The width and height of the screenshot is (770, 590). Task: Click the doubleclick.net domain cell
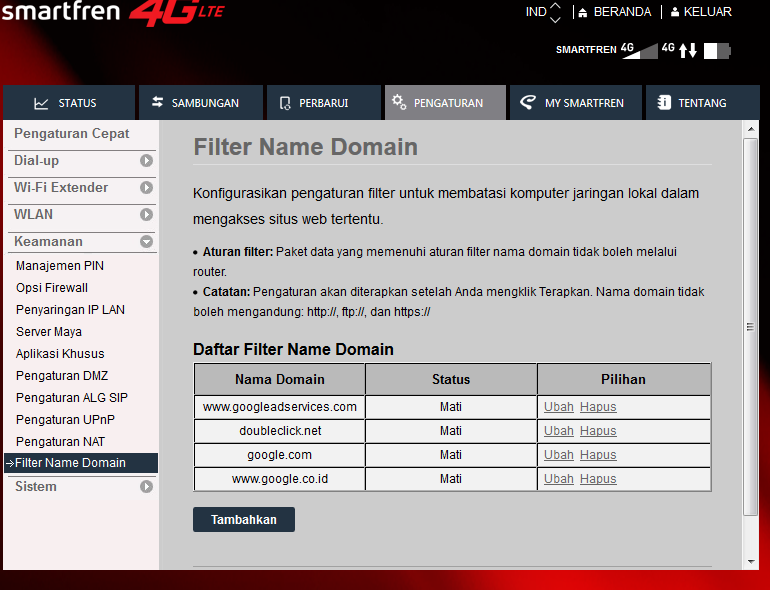(279, 431)
